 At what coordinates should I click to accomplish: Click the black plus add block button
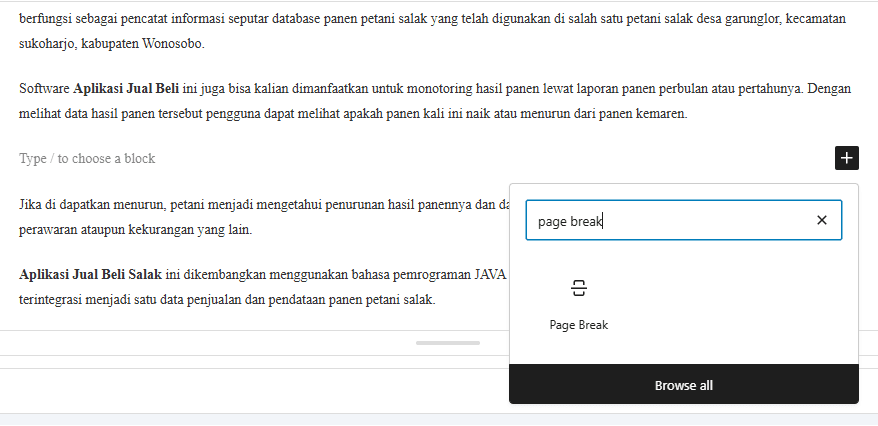(847, 158)
